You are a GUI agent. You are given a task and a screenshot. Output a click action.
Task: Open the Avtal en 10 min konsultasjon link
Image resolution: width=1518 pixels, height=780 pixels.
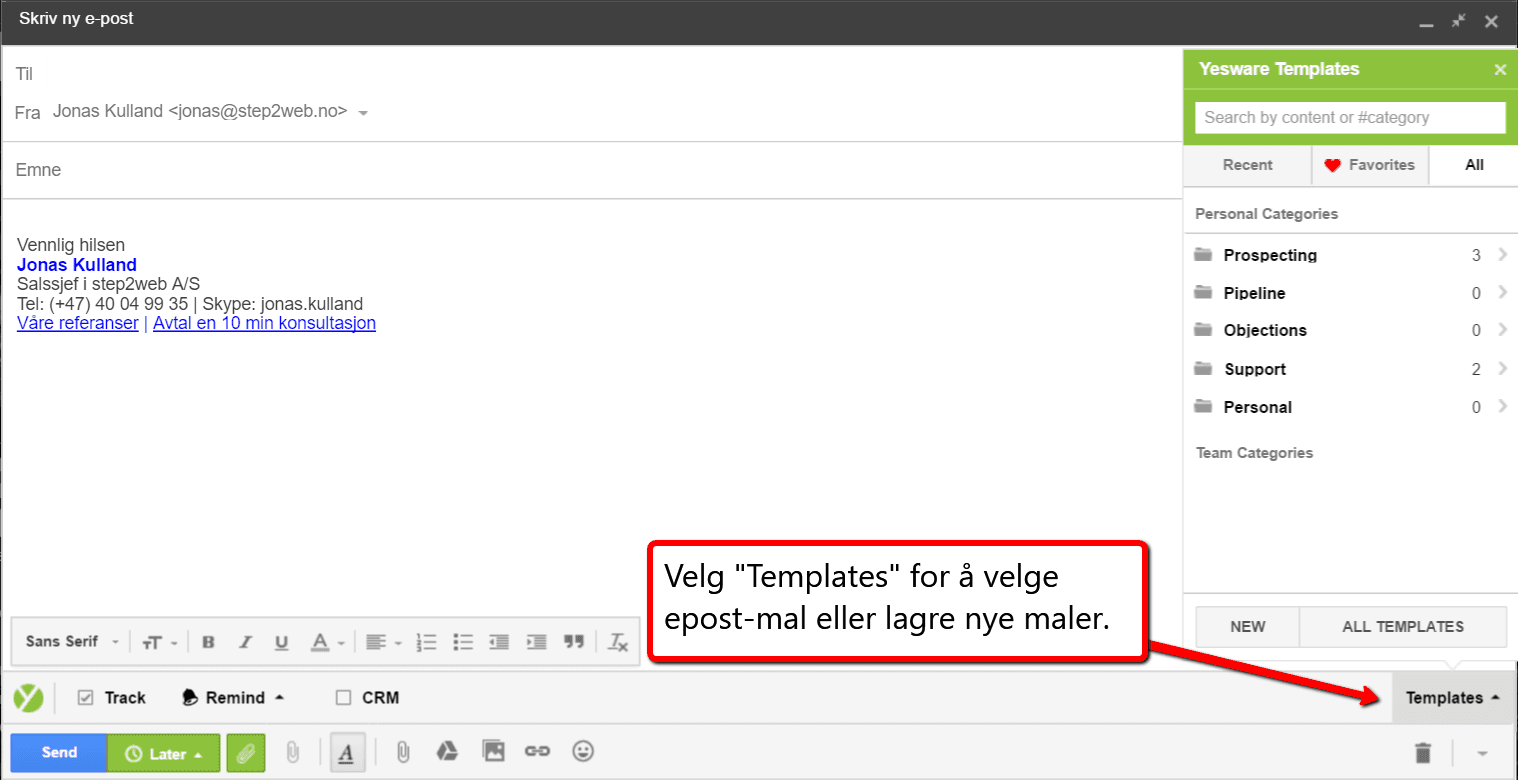(264, 323)
